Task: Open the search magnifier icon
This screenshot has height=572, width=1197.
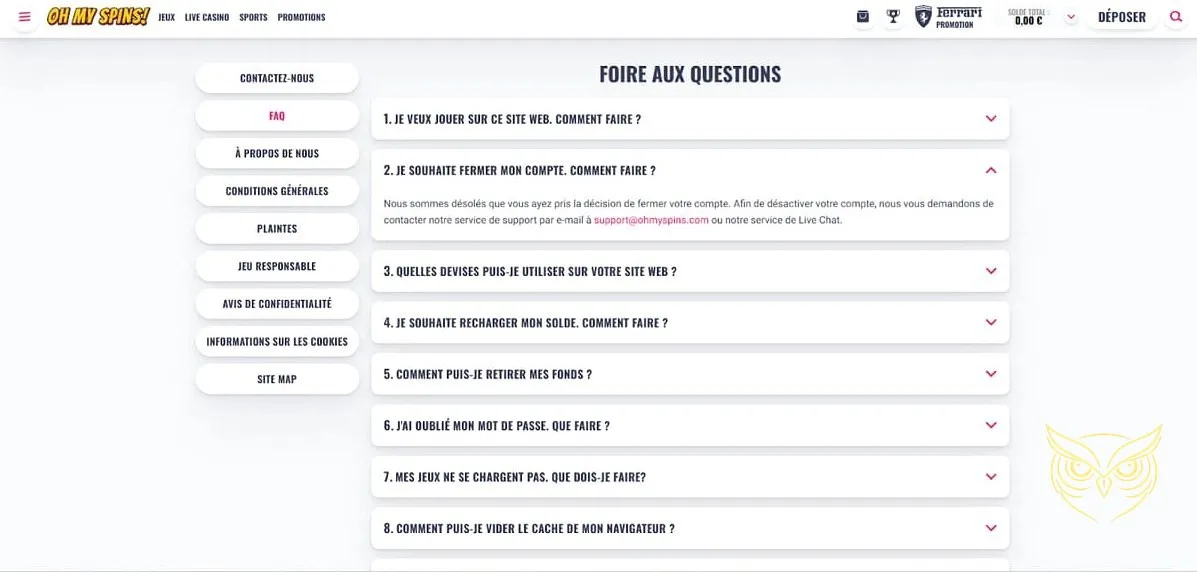Action: (x=1176, y=17)
